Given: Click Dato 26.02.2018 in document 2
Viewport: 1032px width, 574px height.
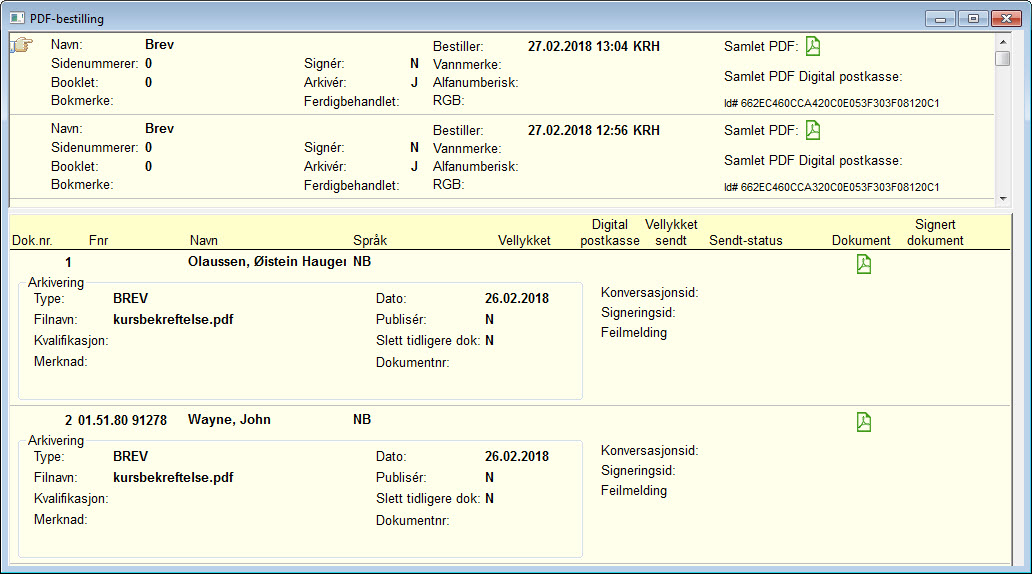Looking at the screenshot, I should (x=517, y=456).
